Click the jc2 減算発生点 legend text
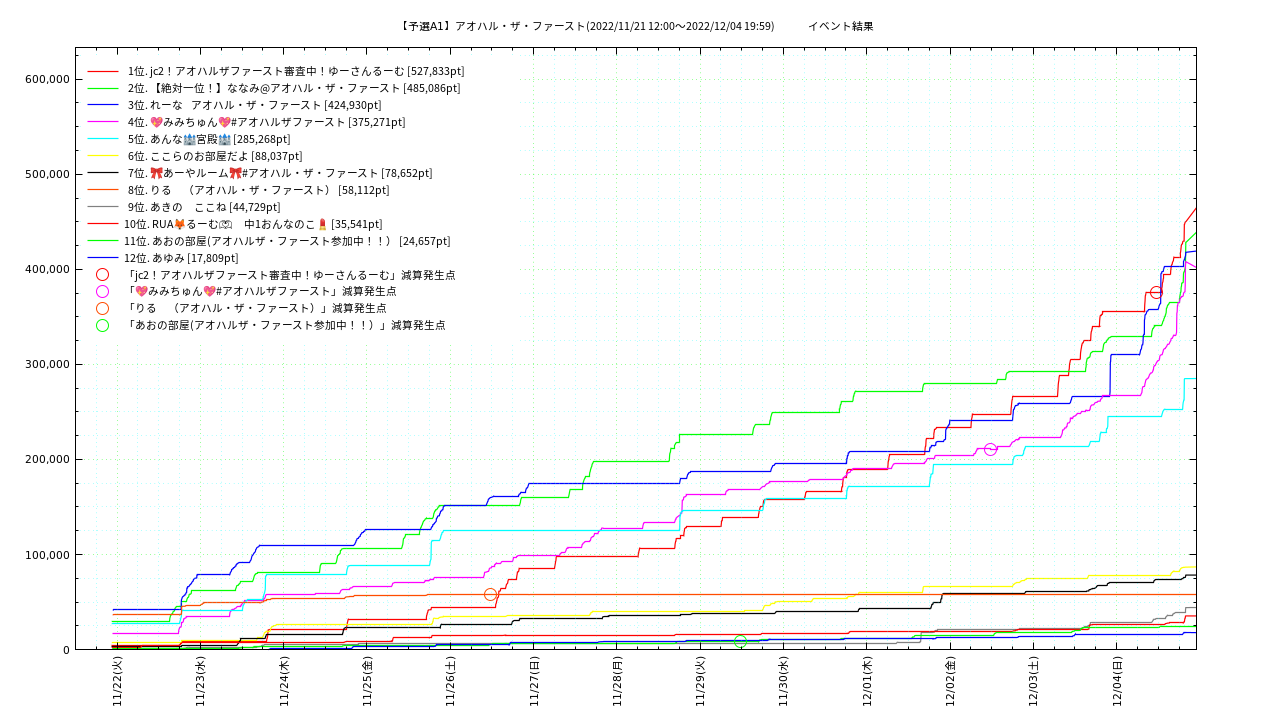Viewport: 1280px width, 720px height. pos(290,275)
